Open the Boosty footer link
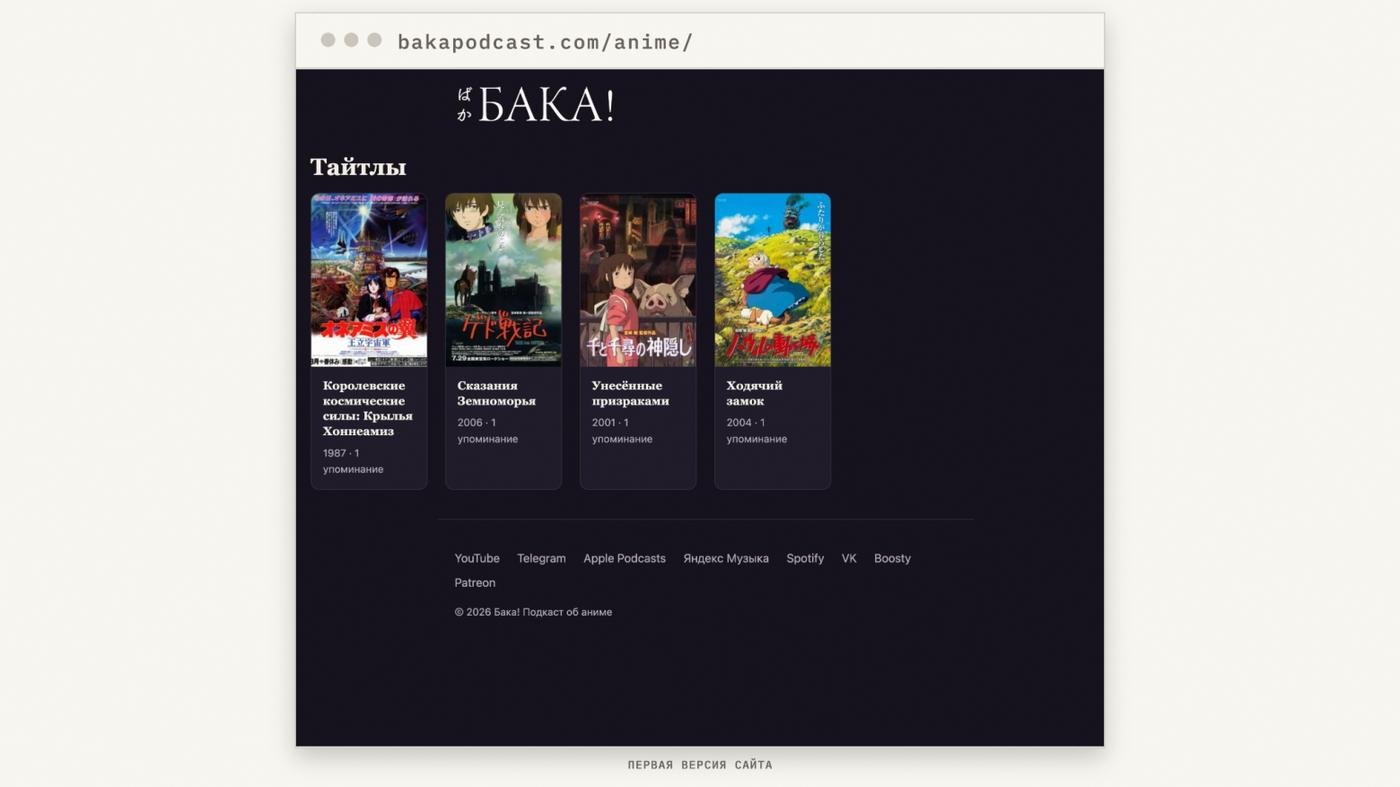The height and width of the screenshot is (787, 1400). coord(892,558)
